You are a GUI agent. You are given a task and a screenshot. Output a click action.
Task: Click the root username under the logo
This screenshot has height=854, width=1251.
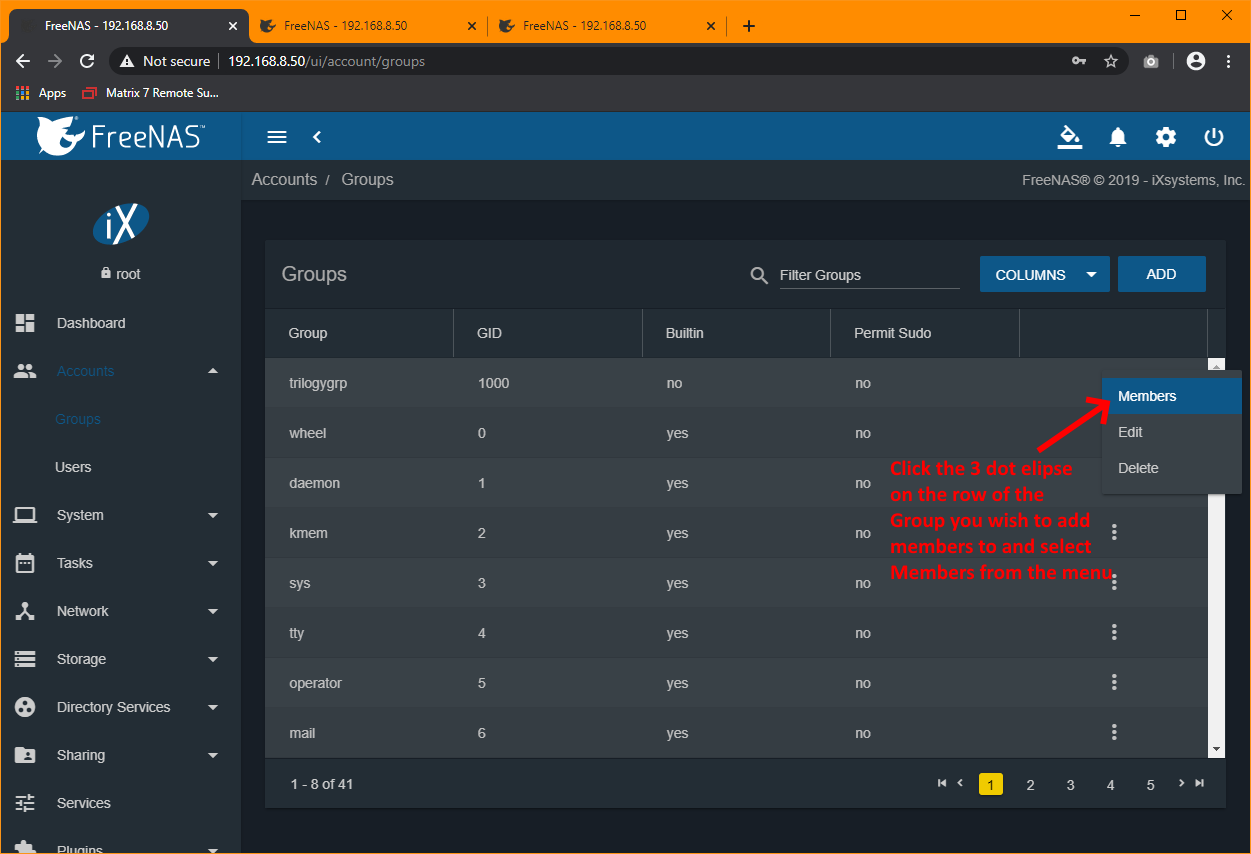click(129, 273)
